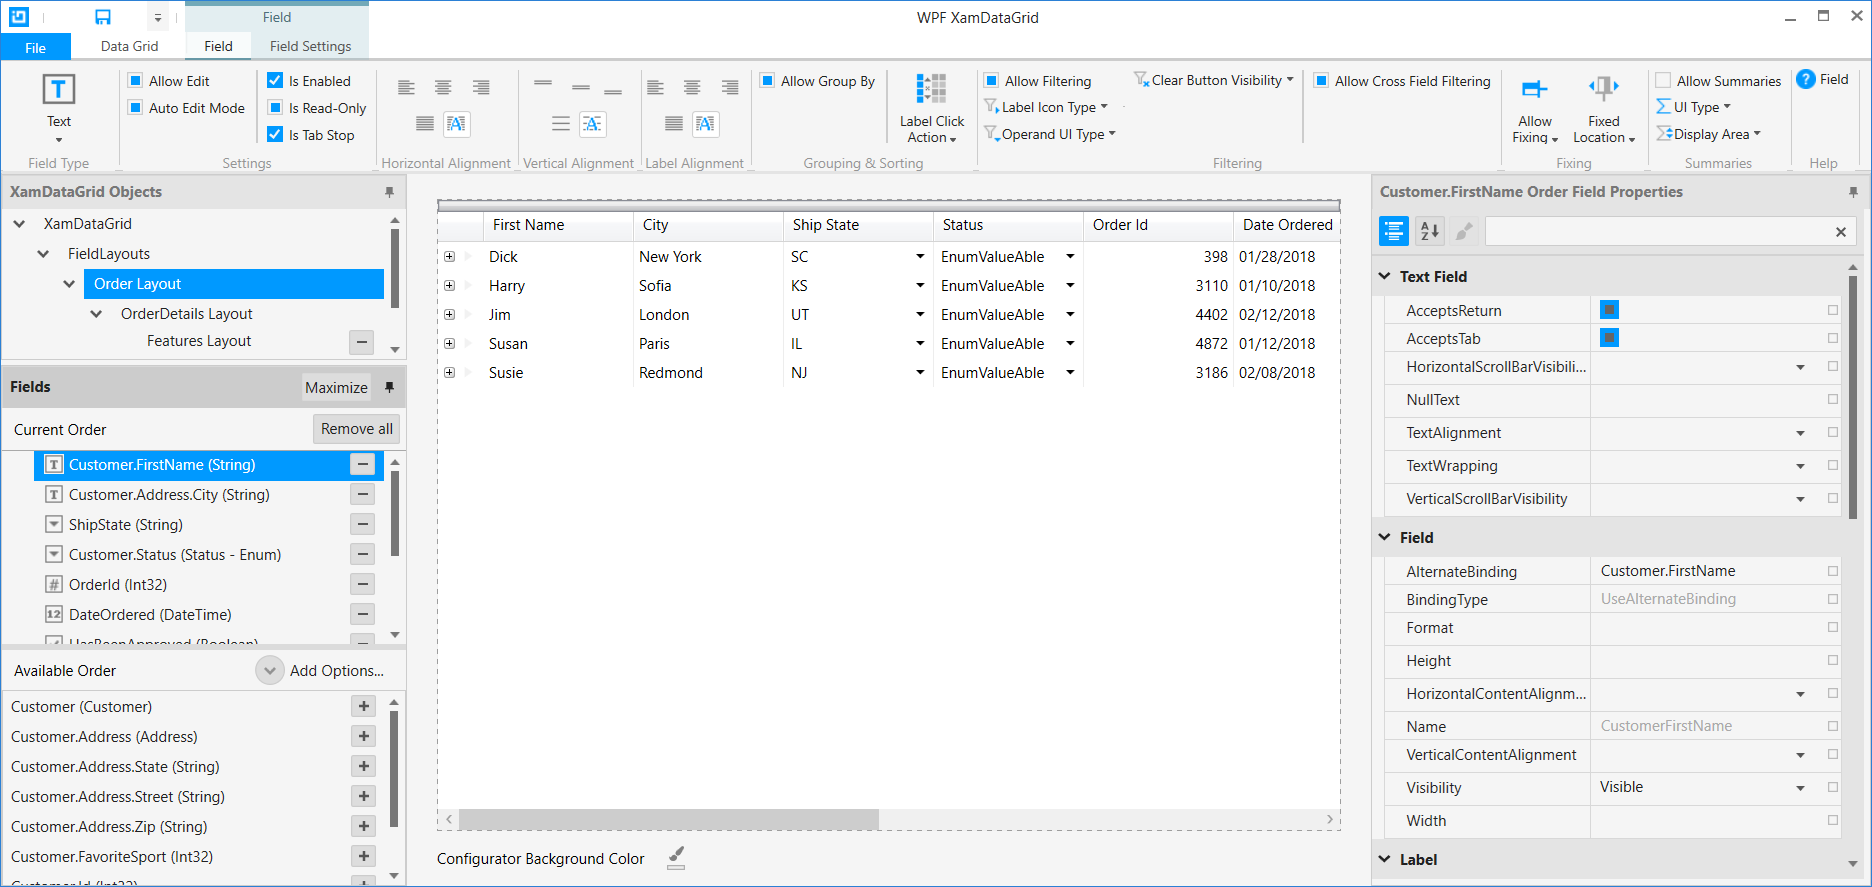Open the Field Settings tab
This screenshot has height=887, width=1872.
(310, 46)
